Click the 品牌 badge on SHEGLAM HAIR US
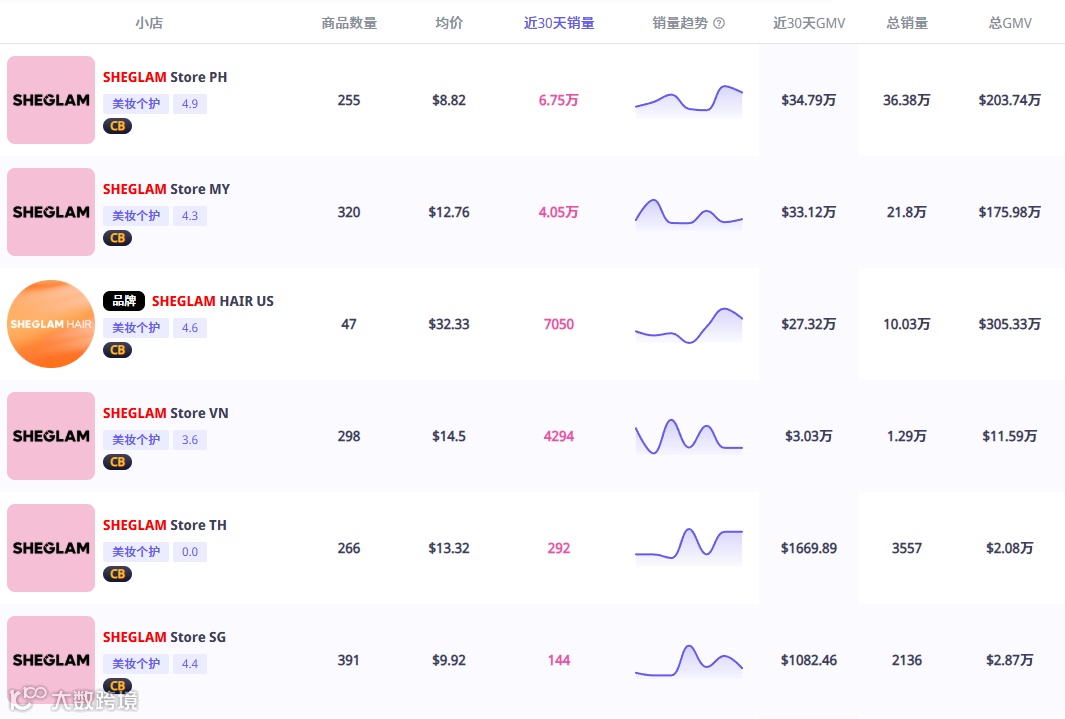The width and height of the screenshot is (1065, 719). pos(124,301)
